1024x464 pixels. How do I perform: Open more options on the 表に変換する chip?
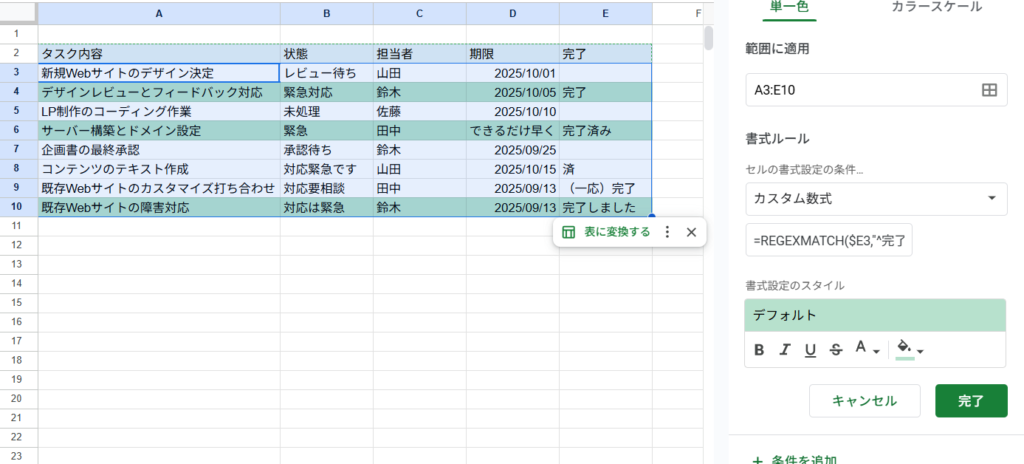tap(668, 232)
